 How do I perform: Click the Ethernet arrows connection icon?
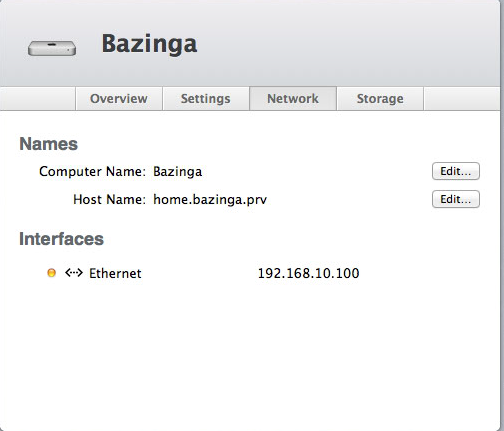click(x=74, y=273)
